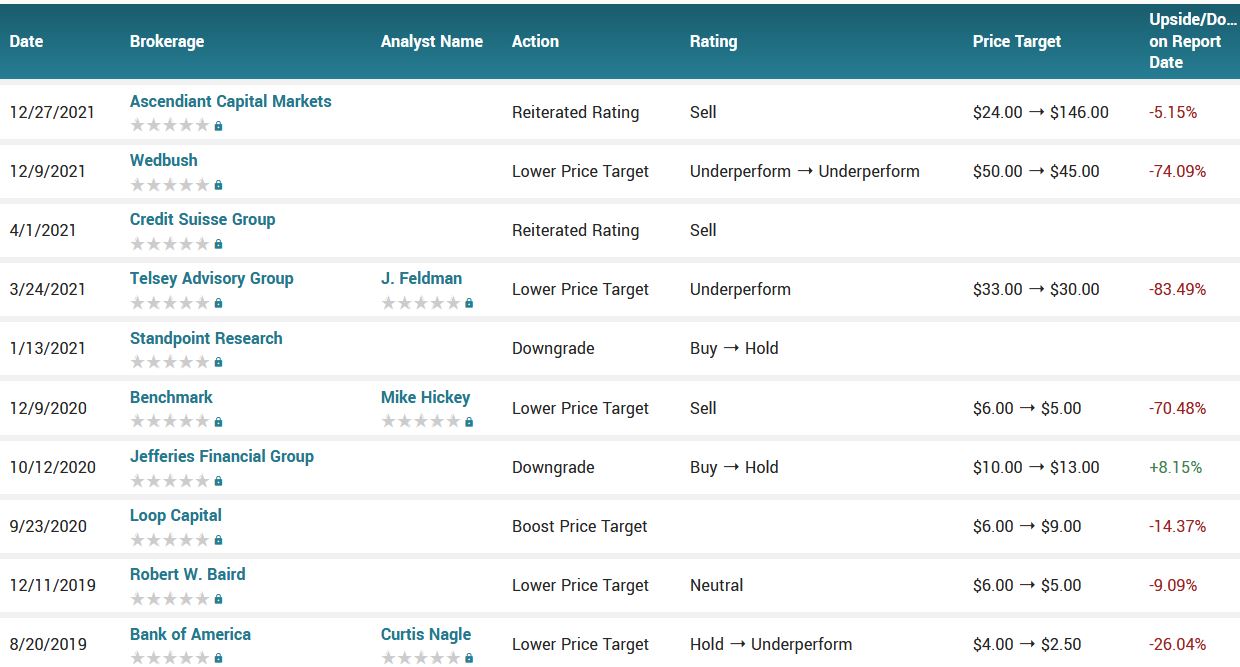This screenshot has width=1240, height=667.
Task: Select the price target $24.00 → $146.00
Action: (x=1041, y=112)
